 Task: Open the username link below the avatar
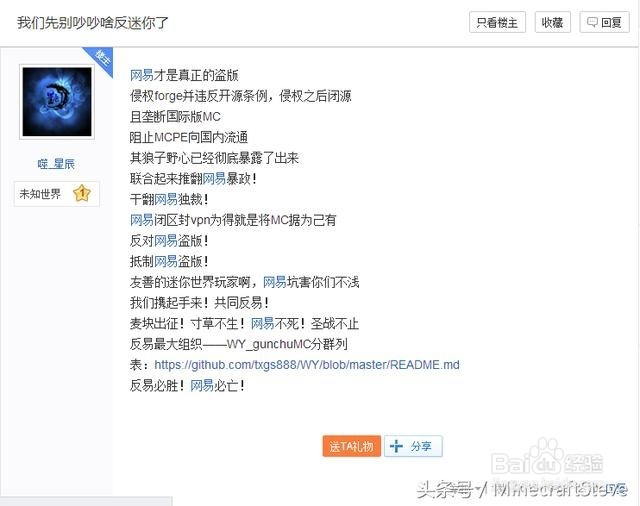click(56, 164)
